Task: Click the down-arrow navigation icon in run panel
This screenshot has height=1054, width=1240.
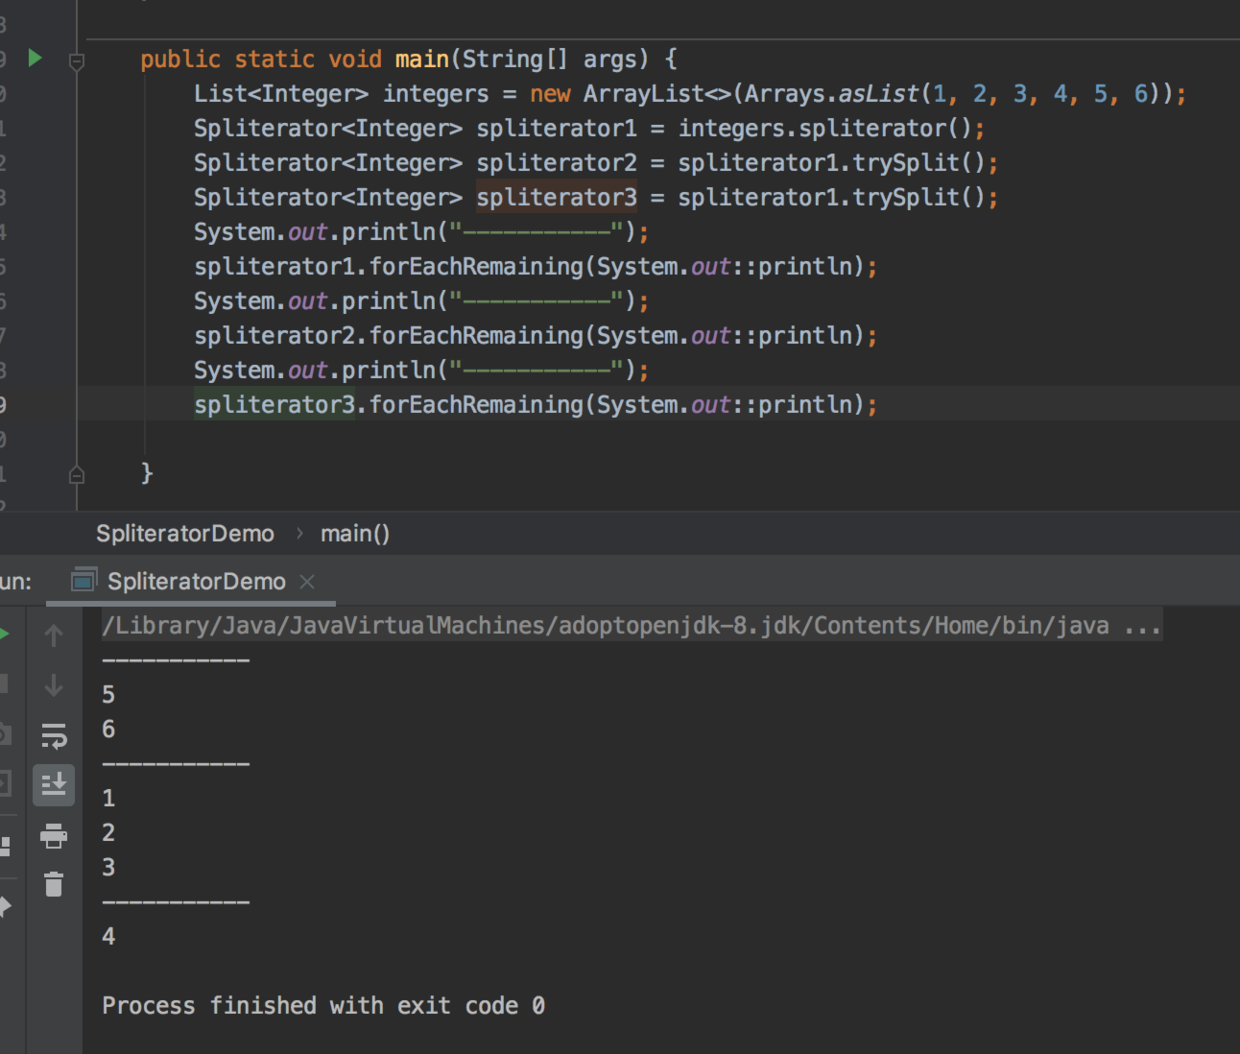Action: pyautogui.click(x=53, y=684)
